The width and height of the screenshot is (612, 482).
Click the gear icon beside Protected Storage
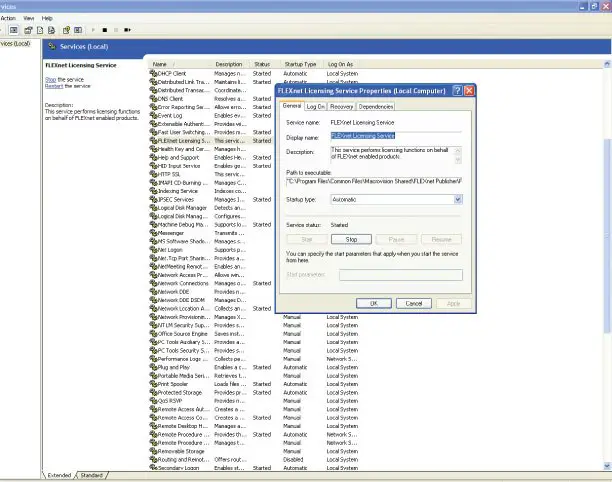153,393
